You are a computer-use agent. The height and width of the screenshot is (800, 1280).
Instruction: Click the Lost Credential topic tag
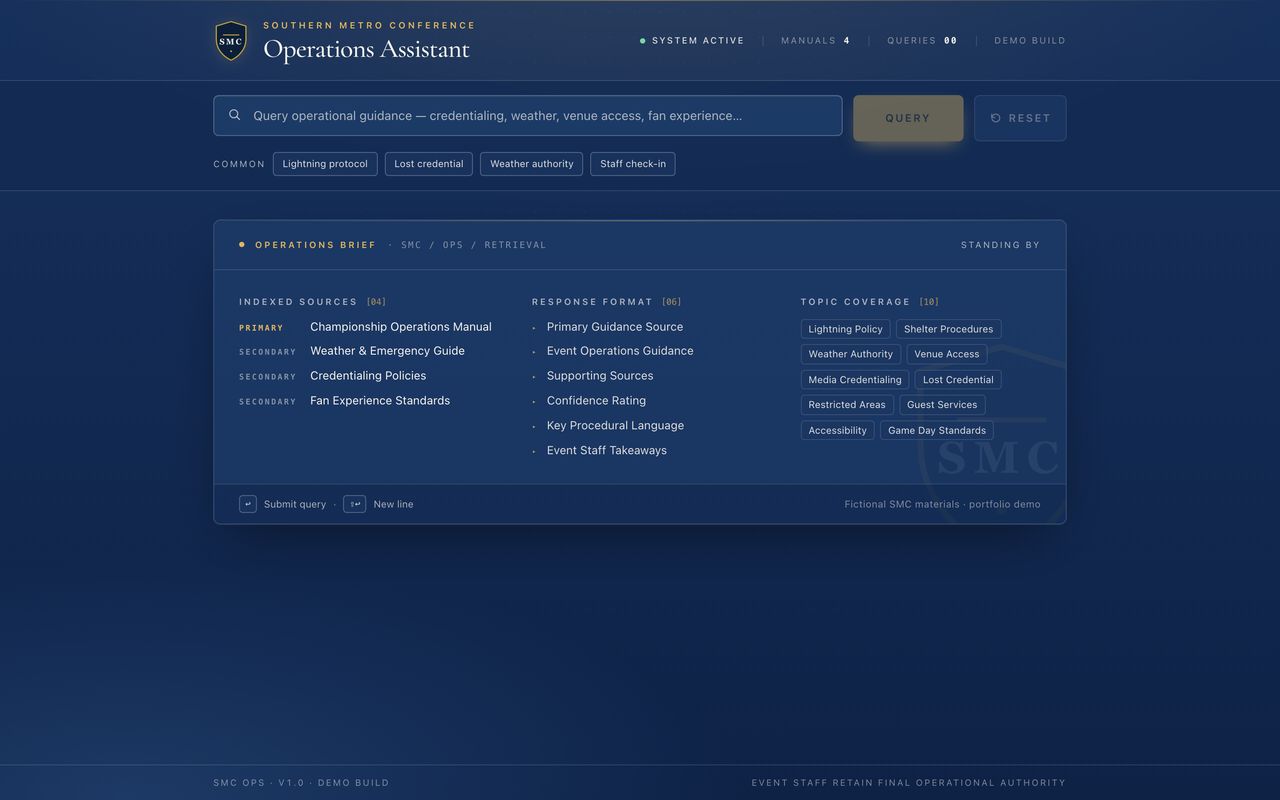click(x=958, y=380)
